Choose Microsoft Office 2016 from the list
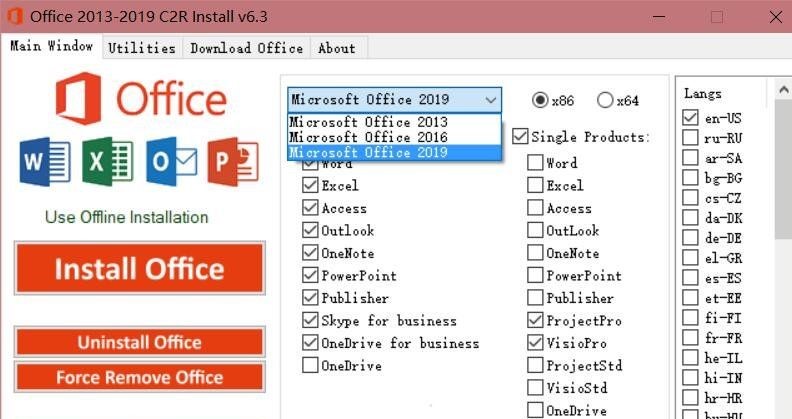This screenshot has width=792, height=419. coord(394,137)
